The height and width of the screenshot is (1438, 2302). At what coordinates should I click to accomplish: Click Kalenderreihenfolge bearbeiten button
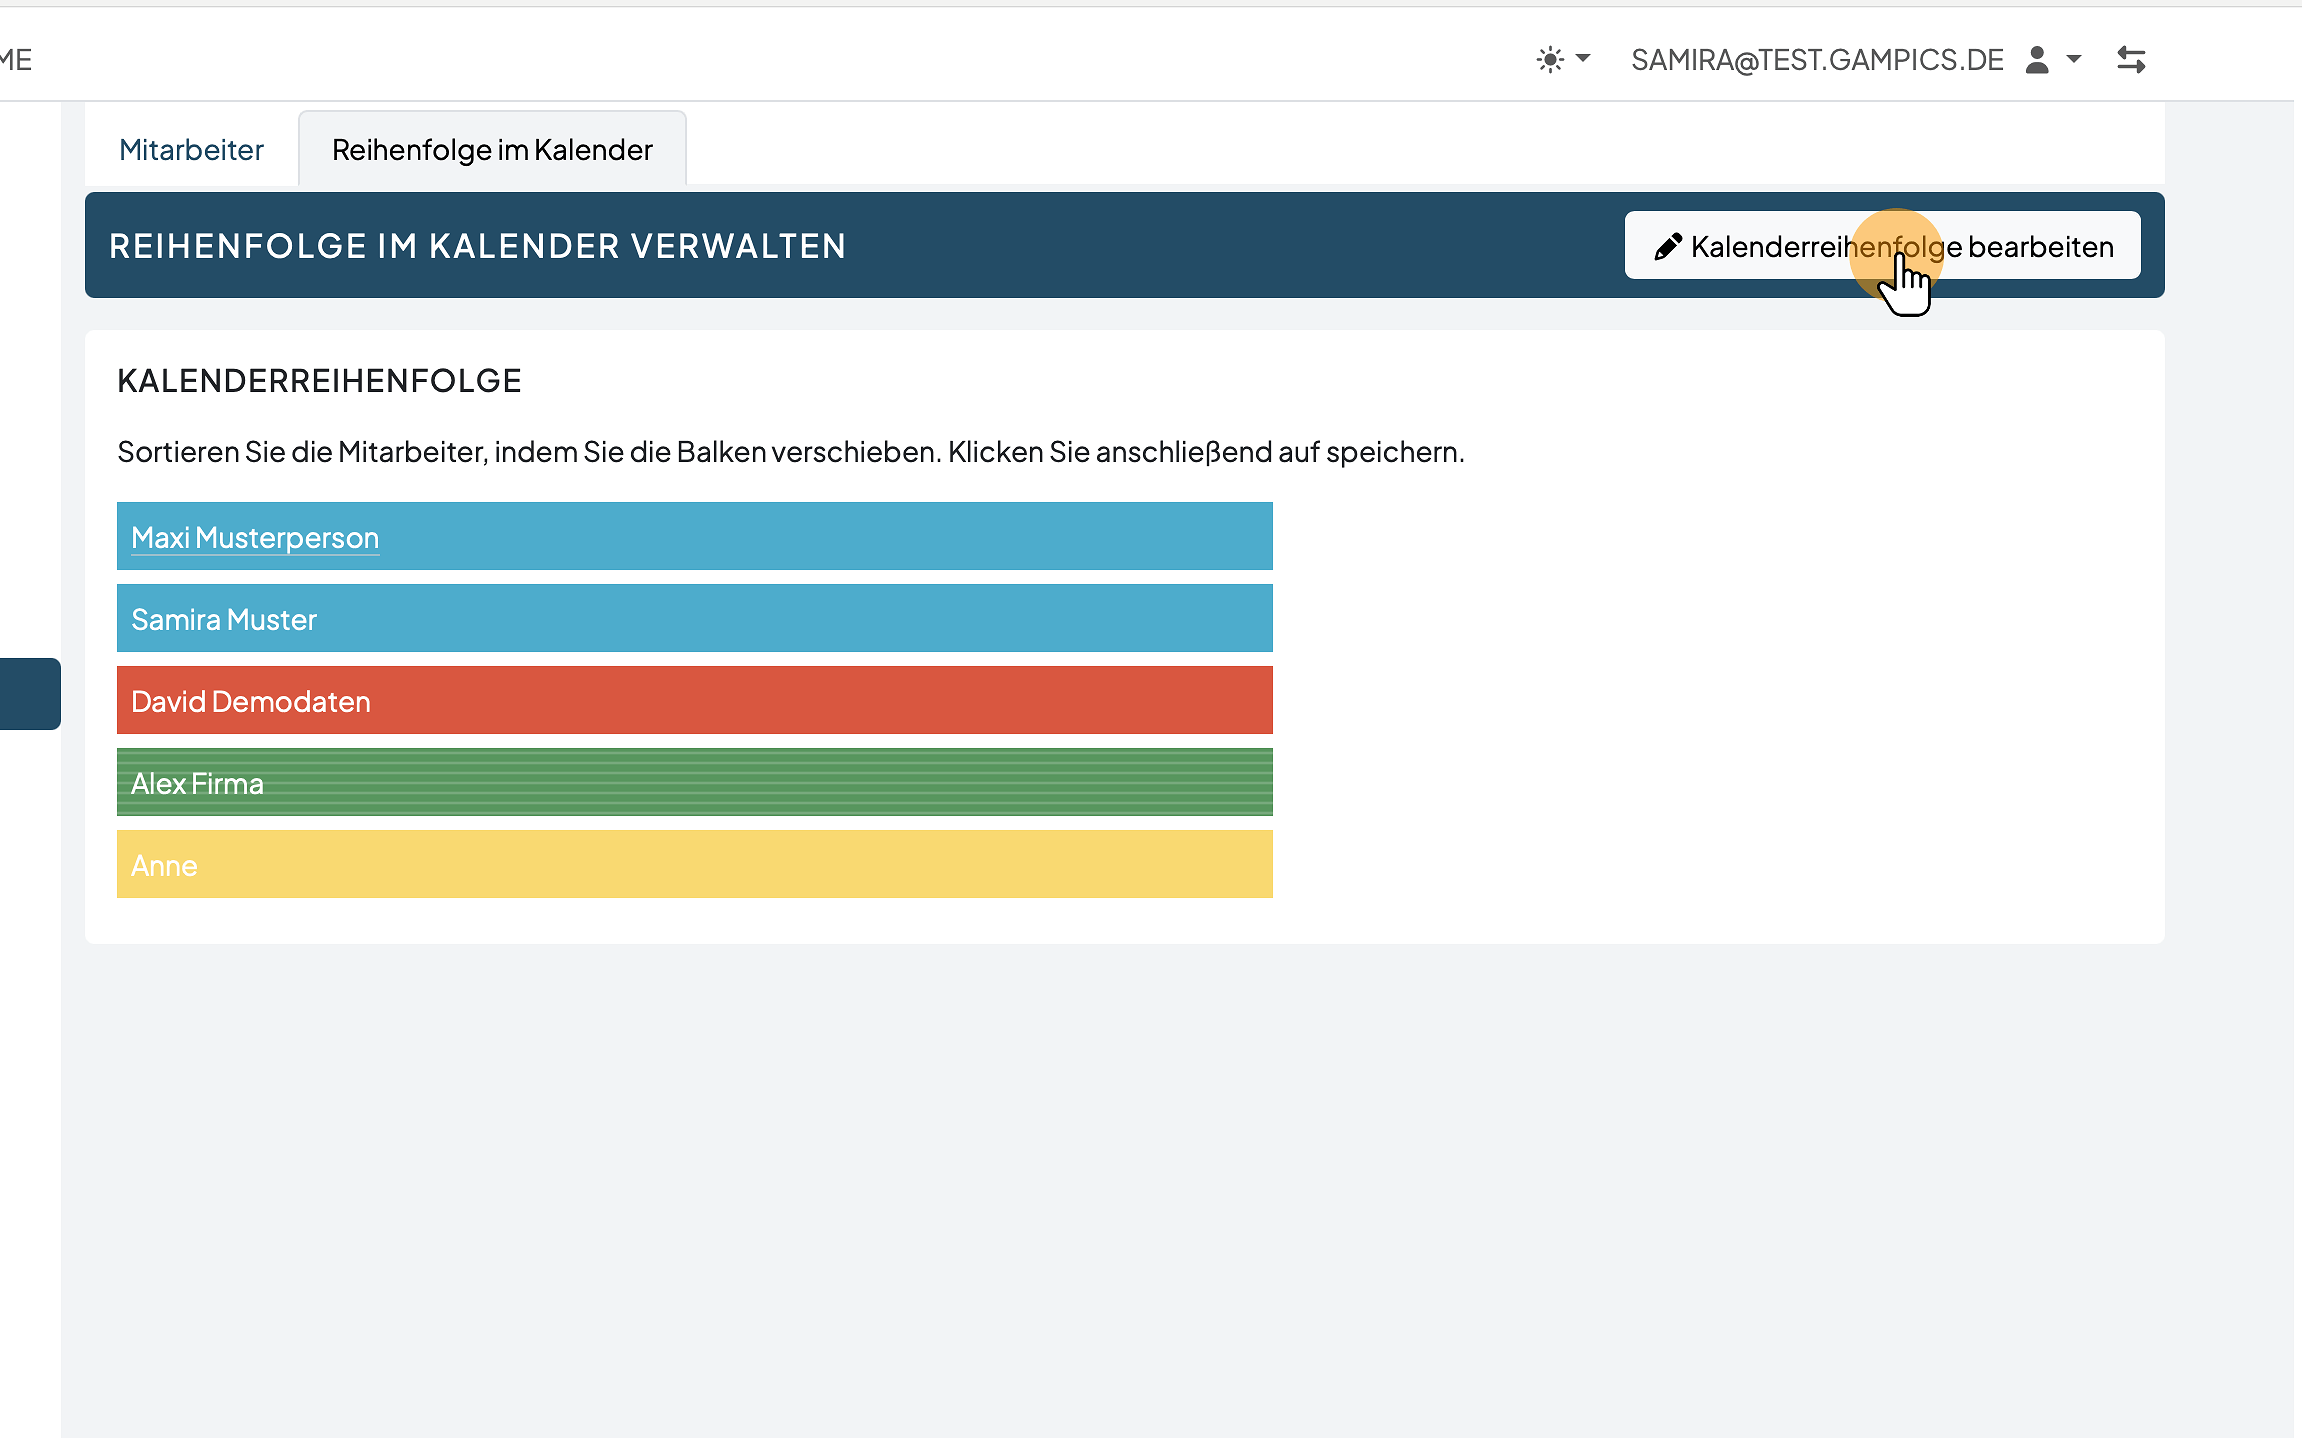click(x=1882, y=246)
